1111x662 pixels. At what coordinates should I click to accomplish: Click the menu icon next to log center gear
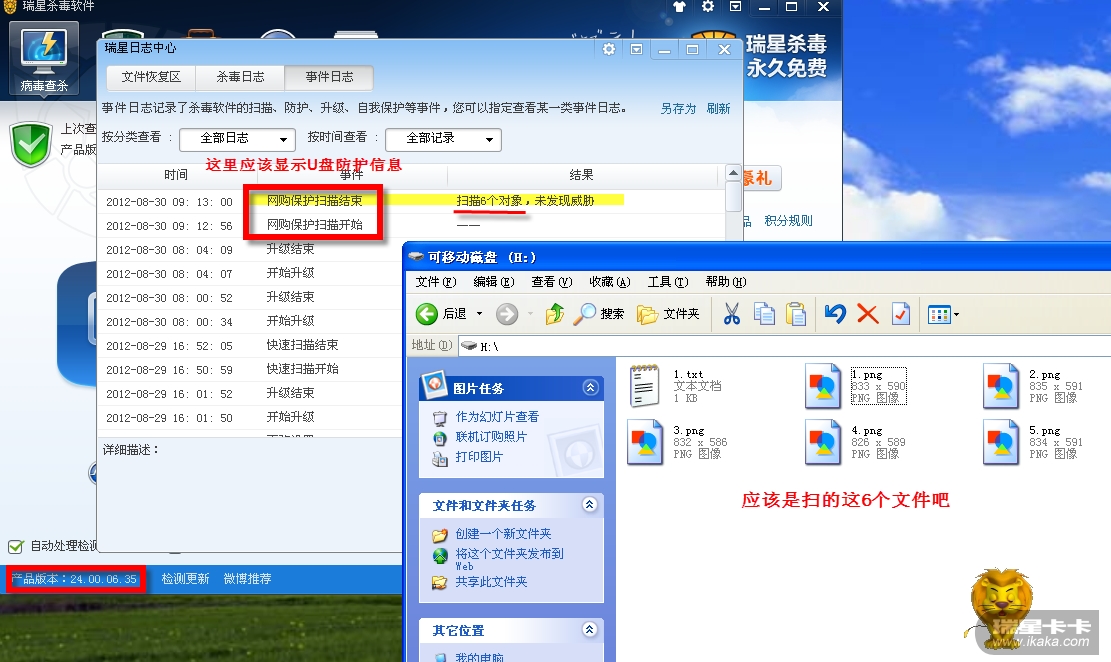pyautogui.click(x=636, y=49)
